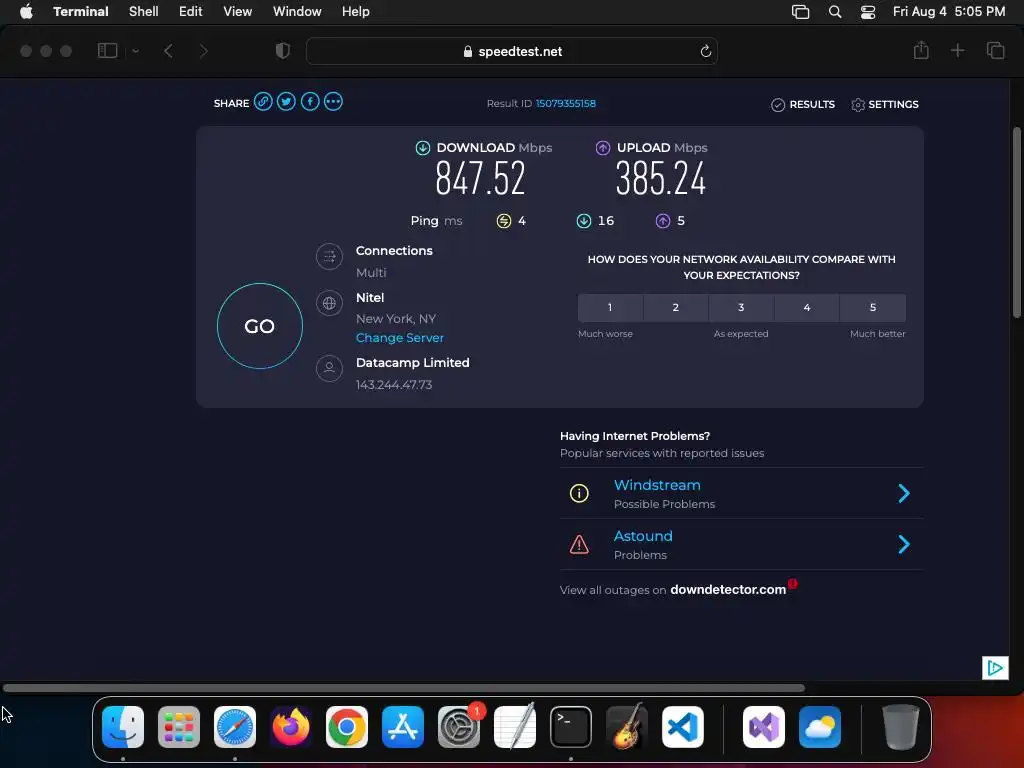Copy the share link icon
This screenshot has width=1024, height=768.
coord(263,102)
